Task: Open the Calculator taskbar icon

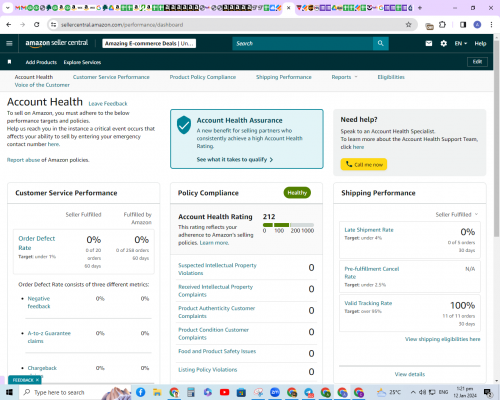Action: tap(191, 392)
